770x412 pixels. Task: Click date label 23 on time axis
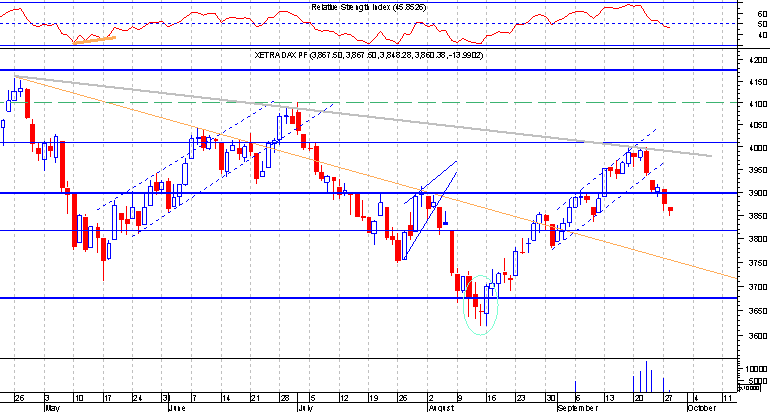tap(521, 398)
